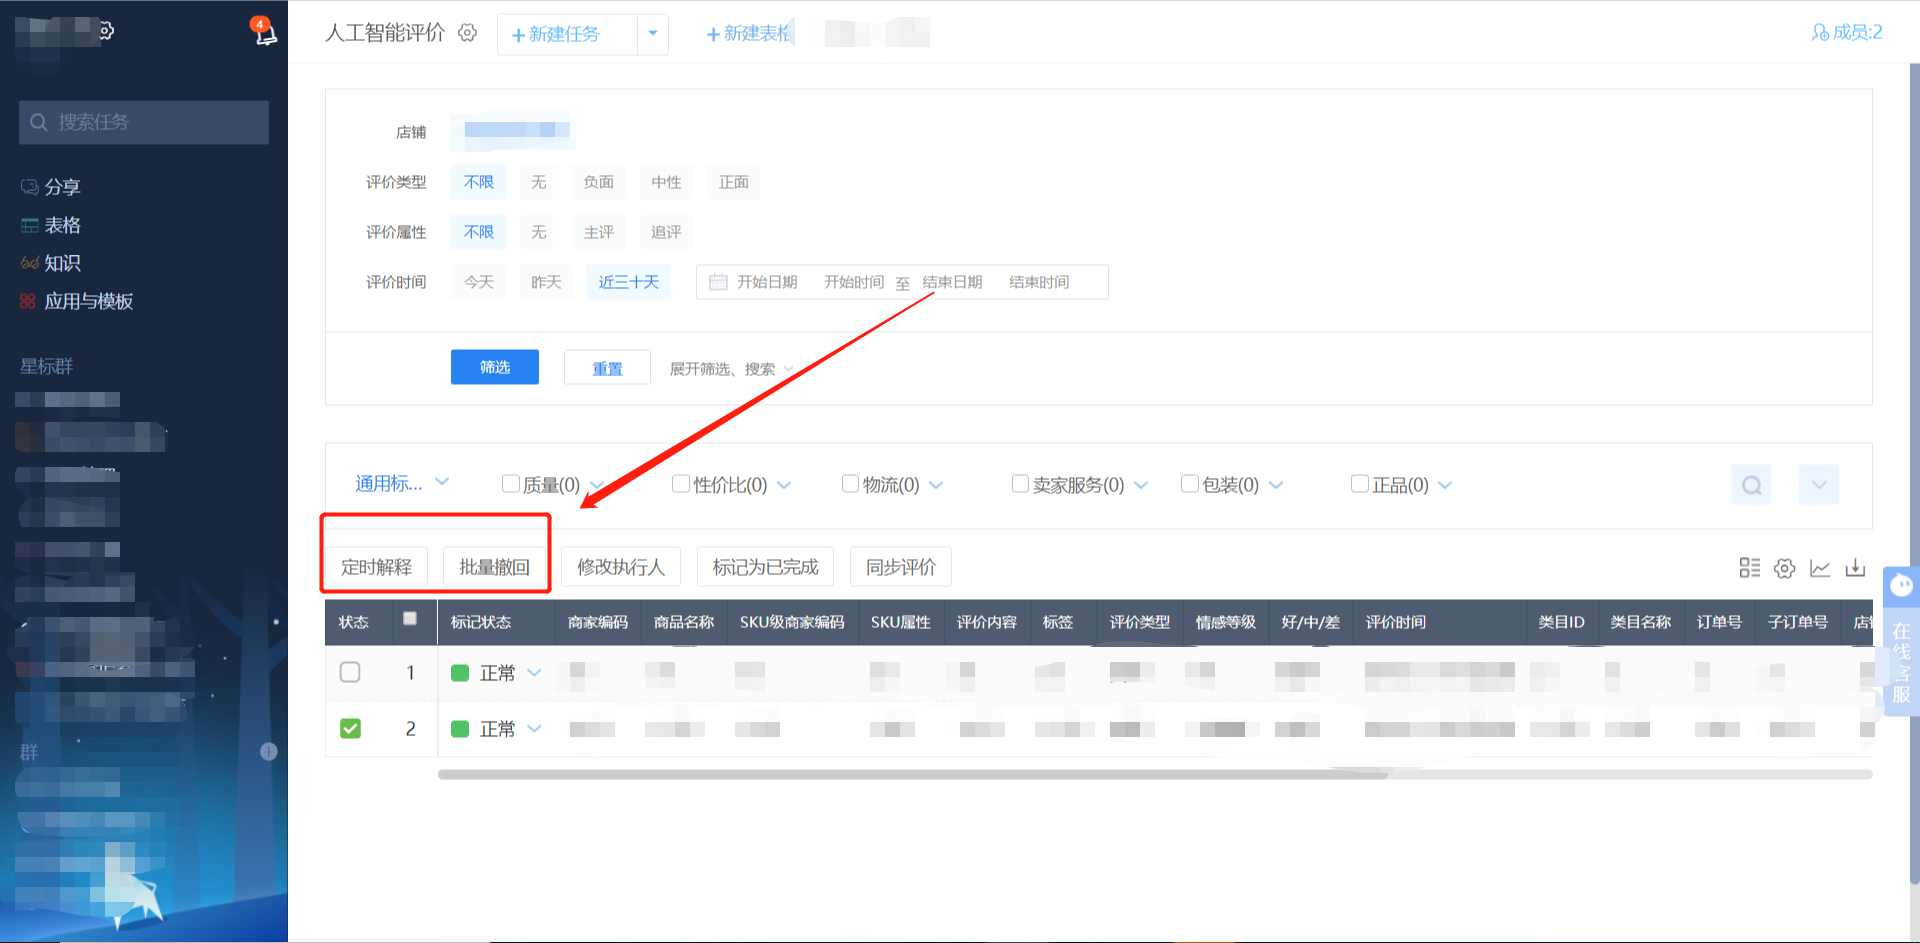Open table column settings gear icon
This screenshot has height=943, width=1920.
tap(1784, 568)
